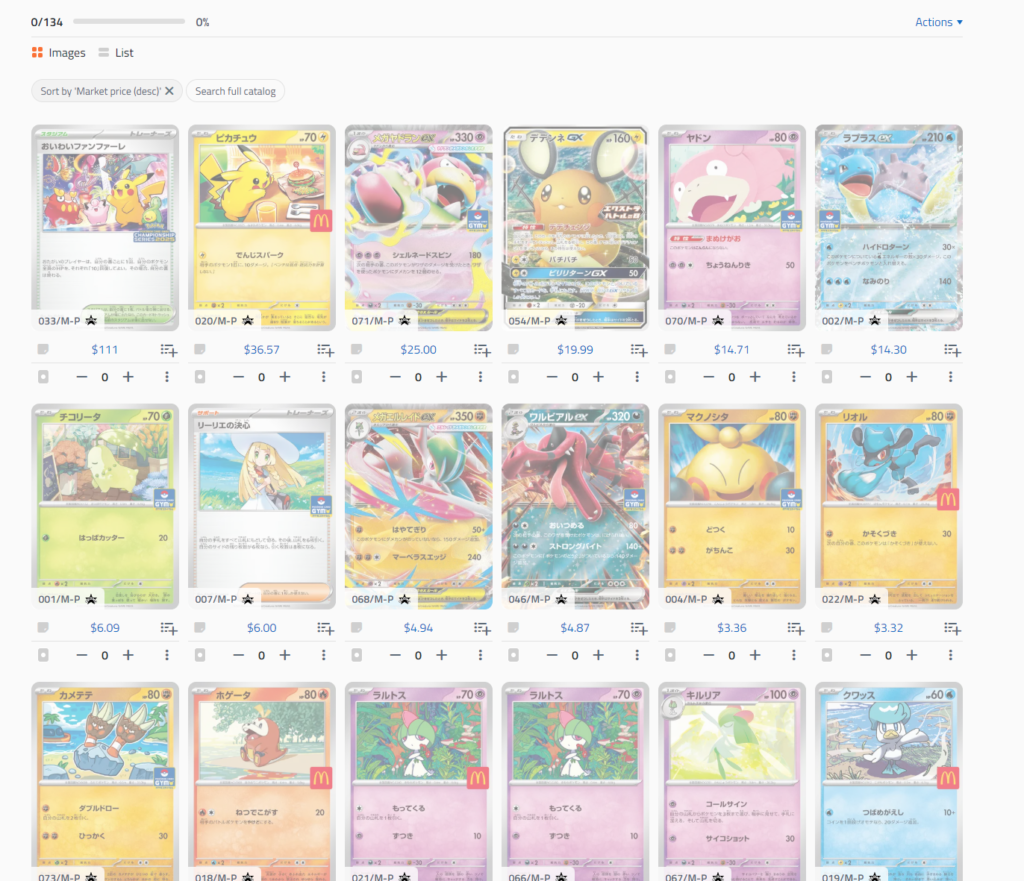
Task: Open note icon beside $6.00 price
Action: coord(200,628)
